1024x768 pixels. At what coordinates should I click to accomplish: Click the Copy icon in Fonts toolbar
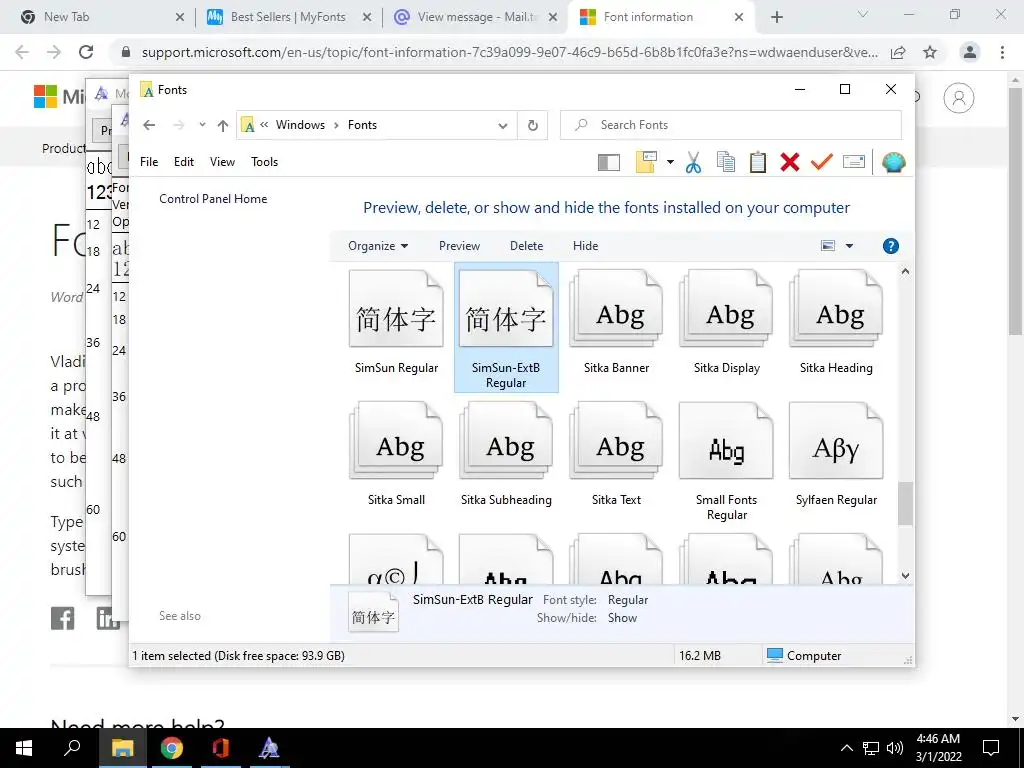coord(726,162)
